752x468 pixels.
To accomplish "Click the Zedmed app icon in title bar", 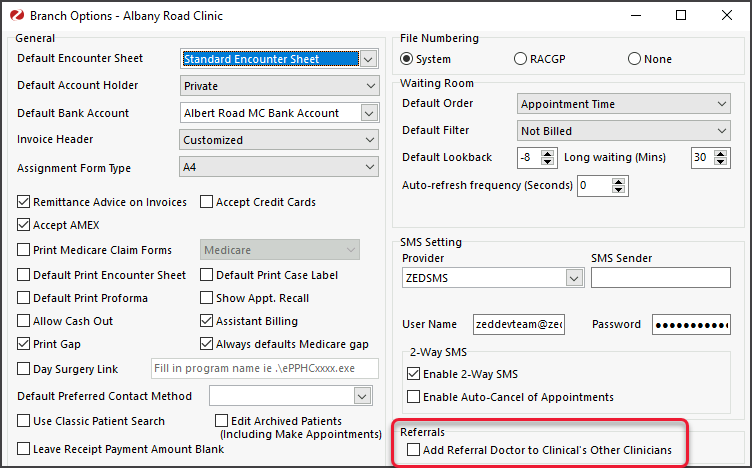I will [x=17, y=15].
